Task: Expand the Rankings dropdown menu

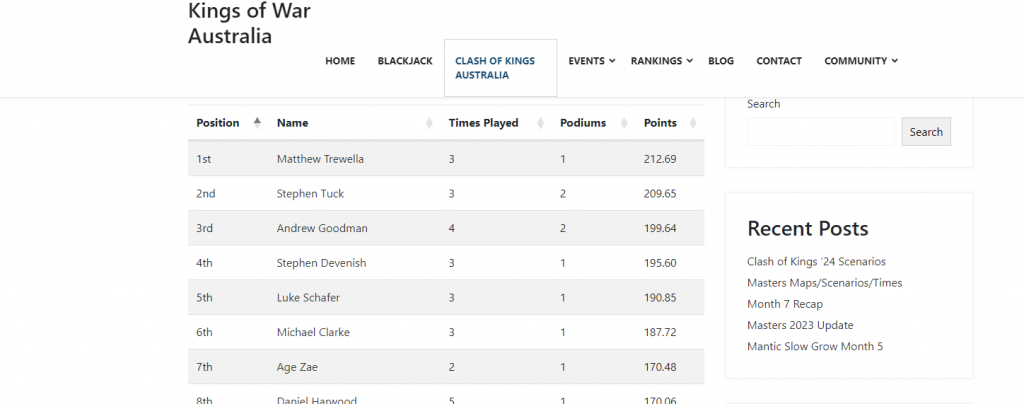Action: 689,61
